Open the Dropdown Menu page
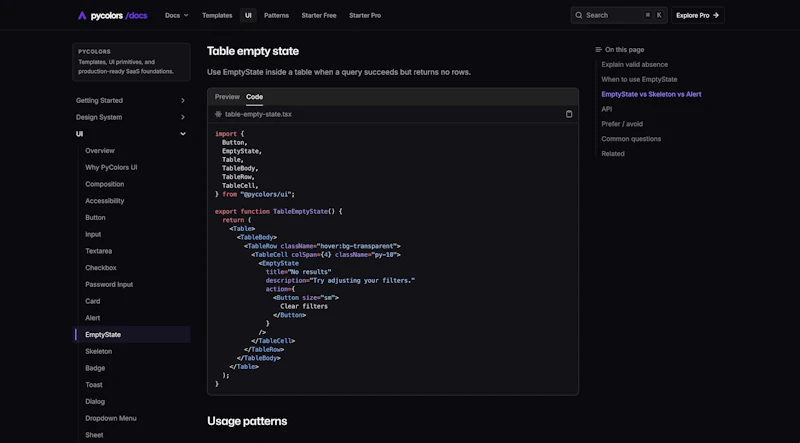The image size is (800, 443). (x=111, y=419)
